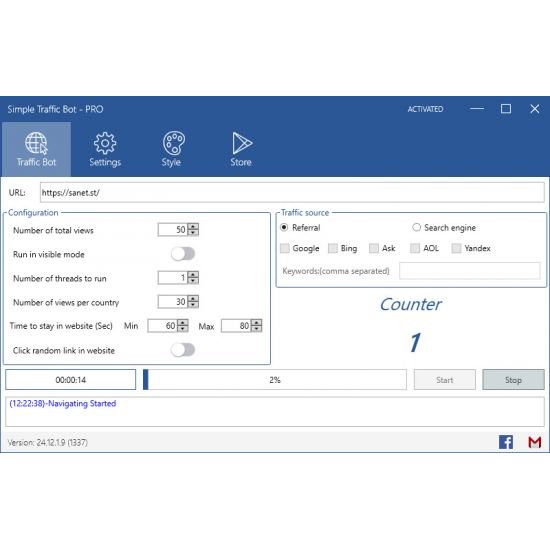Decrease Min time to stay value

[183, 329]
